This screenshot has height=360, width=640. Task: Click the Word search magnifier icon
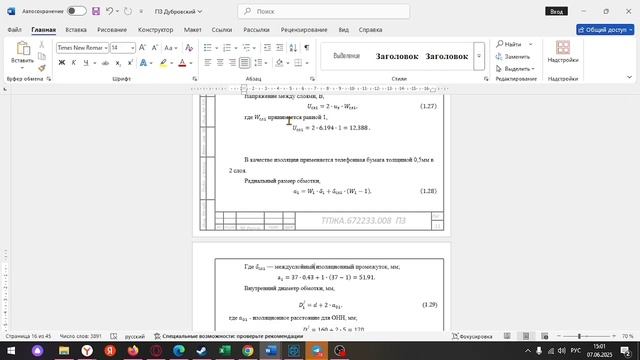click(x=247, y=11)
